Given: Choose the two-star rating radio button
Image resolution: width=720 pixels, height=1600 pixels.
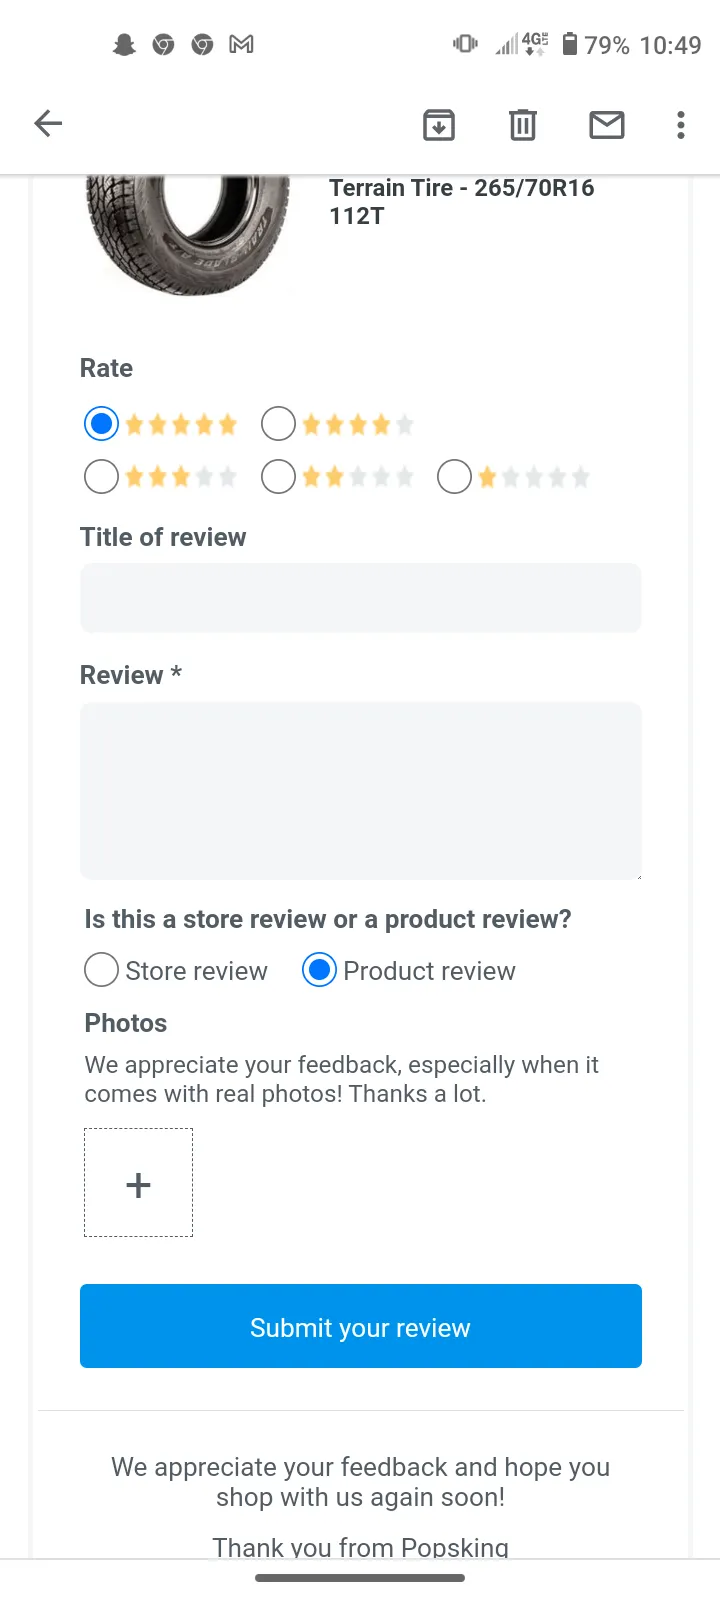Looking at the screenshot, I should 278,477.
